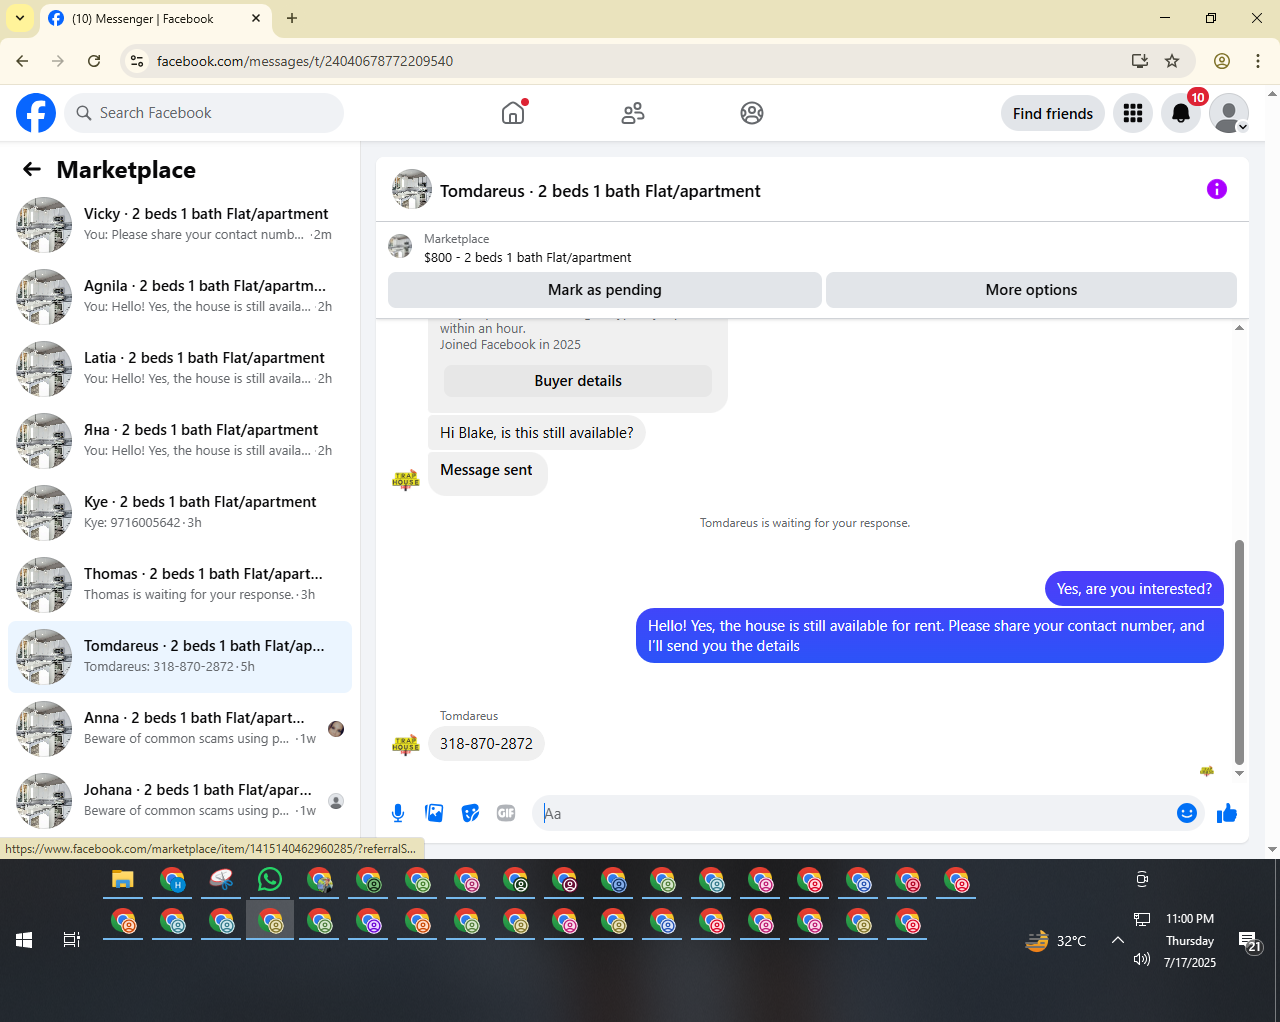Open the Facebook Home icon
Image resolution: width=1280 pixels, height=1022 pixels.
tap(513, 113)
